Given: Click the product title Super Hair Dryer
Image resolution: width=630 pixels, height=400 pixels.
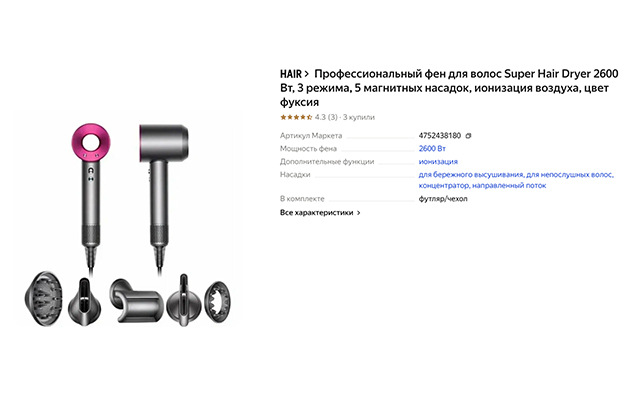Looking at the screenshot, I should tap(449, 88).
